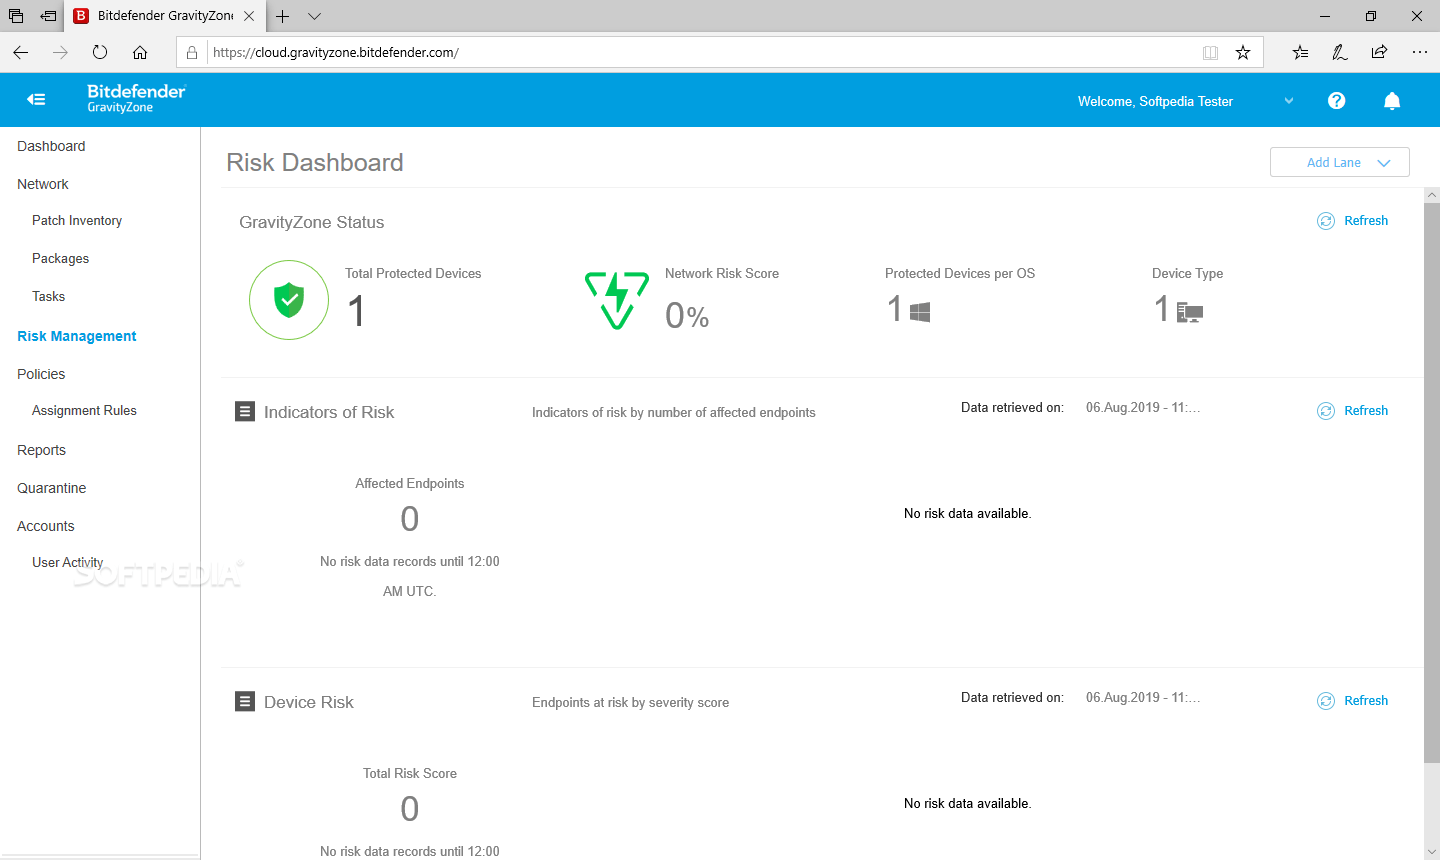This screenshot has width=1440, height=860.
Task: Click the refresh icon in Indicators of Risk
Action: click(x=1326, y=411)
